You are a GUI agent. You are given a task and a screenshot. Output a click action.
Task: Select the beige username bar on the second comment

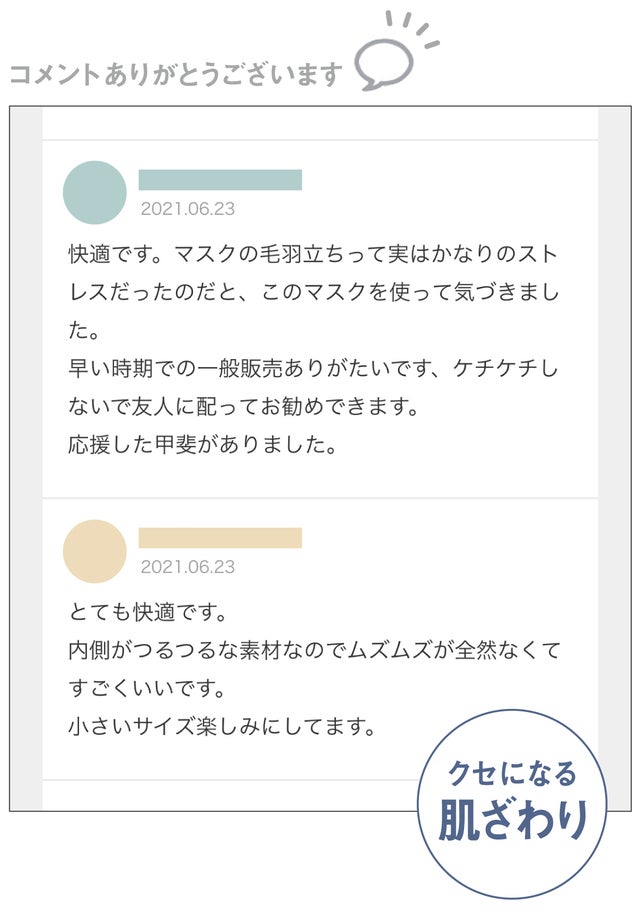point(220,538)
